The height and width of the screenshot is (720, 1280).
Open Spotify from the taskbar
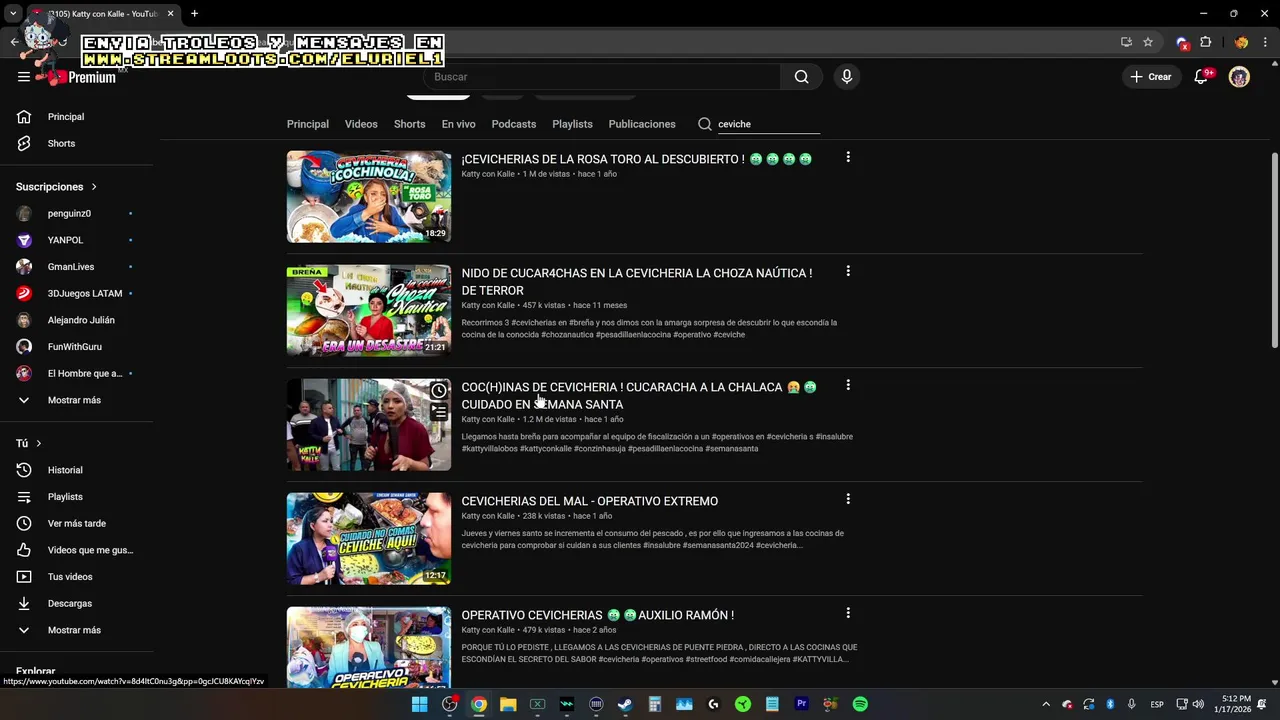[x=860, y=704]
